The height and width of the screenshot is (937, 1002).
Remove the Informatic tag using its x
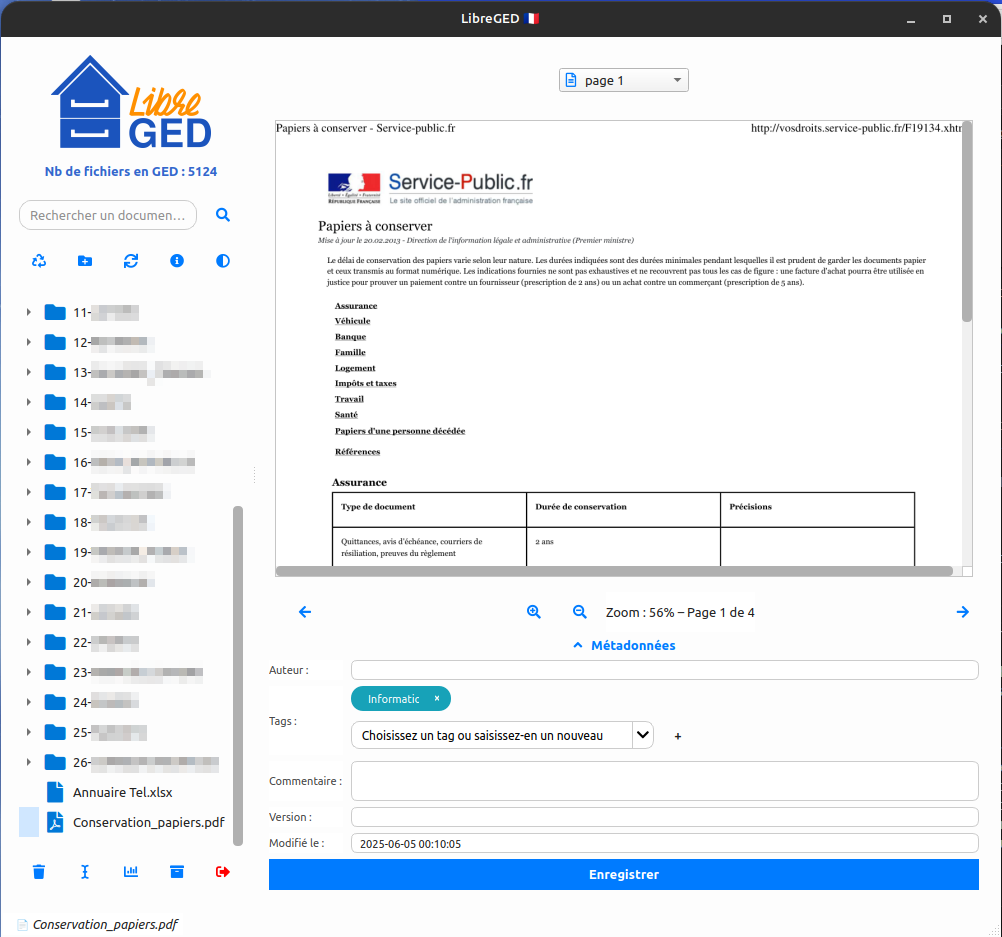point(437,699)
